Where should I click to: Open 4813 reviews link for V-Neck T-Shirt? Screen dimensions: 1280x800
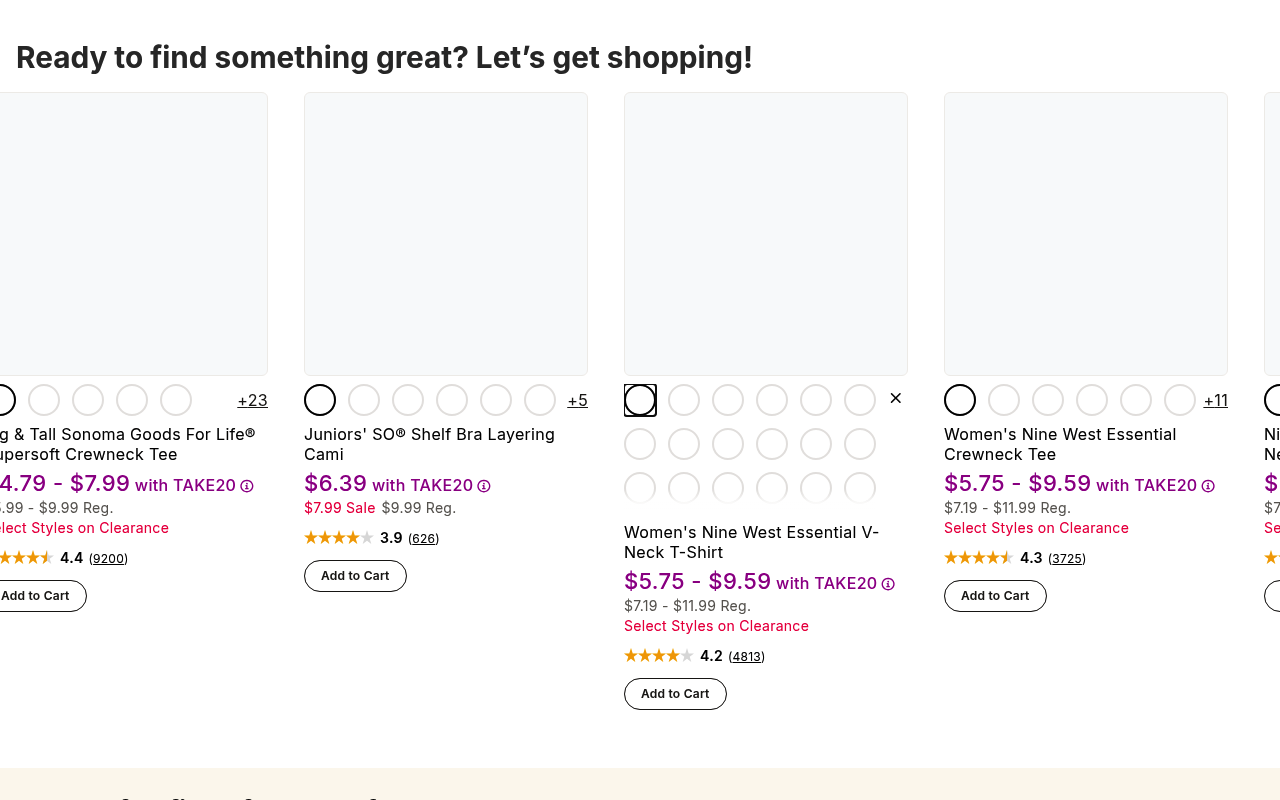click(x=747, y=657)
